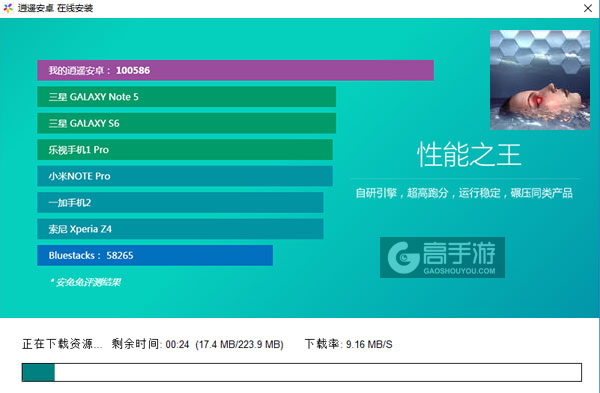Click the 安兔兔评测结果 footnote
Image resolution: width=600 pixels, height=393 pixels.
coord(86,282)
